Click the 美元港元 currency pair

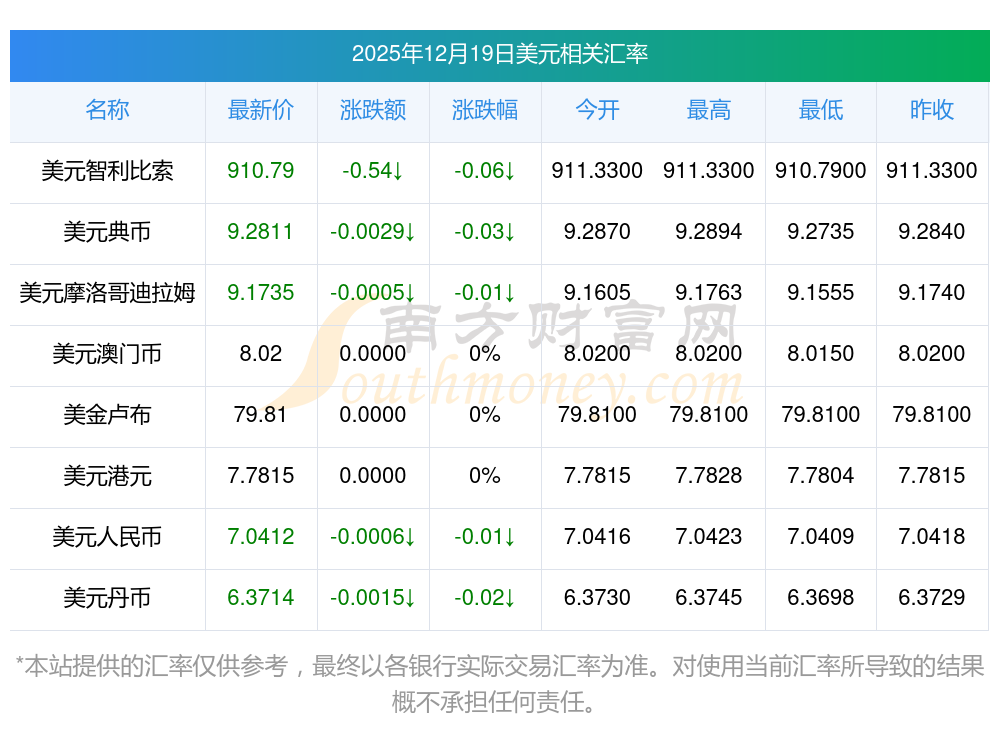(x=107, y=476)
